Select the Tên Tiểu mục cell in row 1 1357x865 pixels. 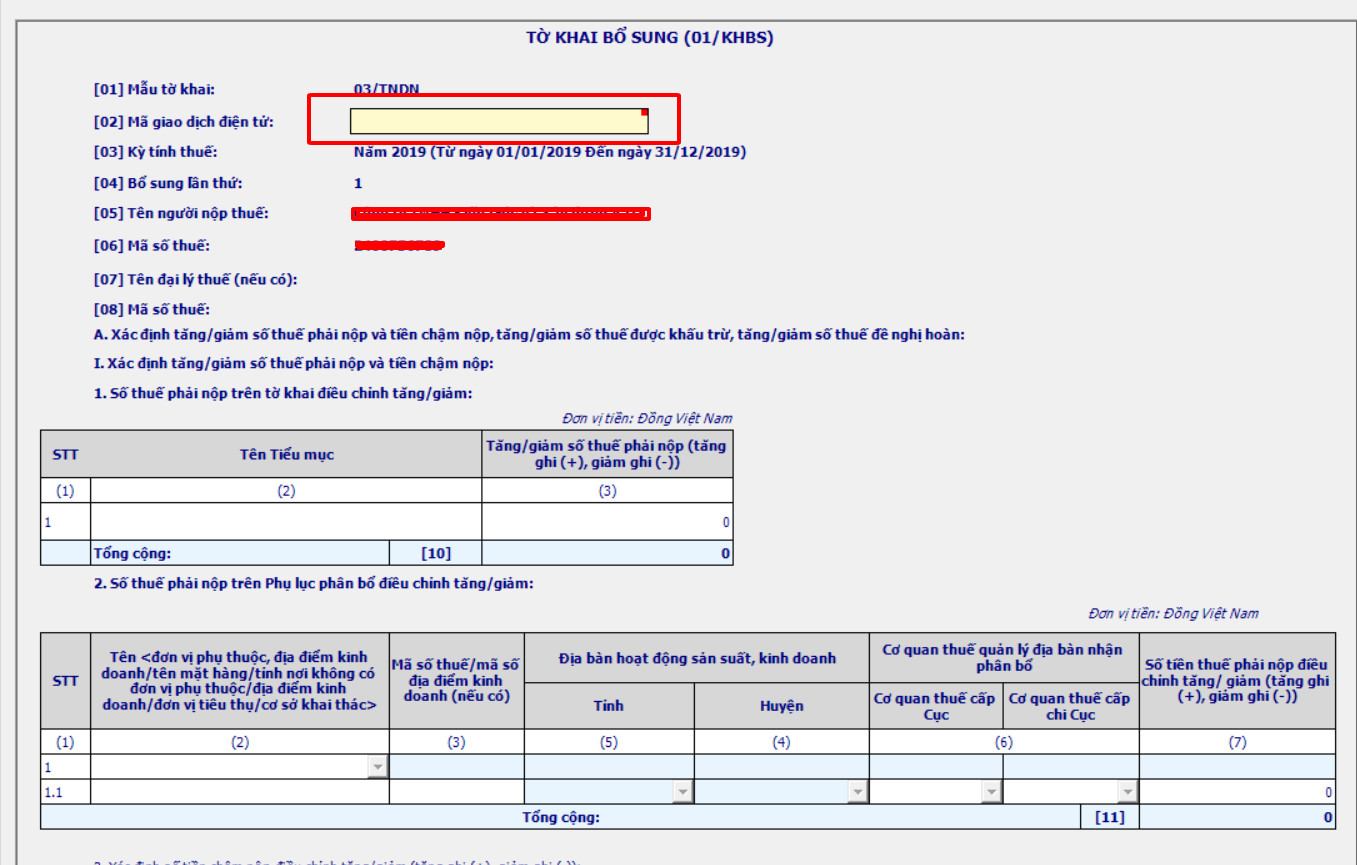(x=286, y=522)
